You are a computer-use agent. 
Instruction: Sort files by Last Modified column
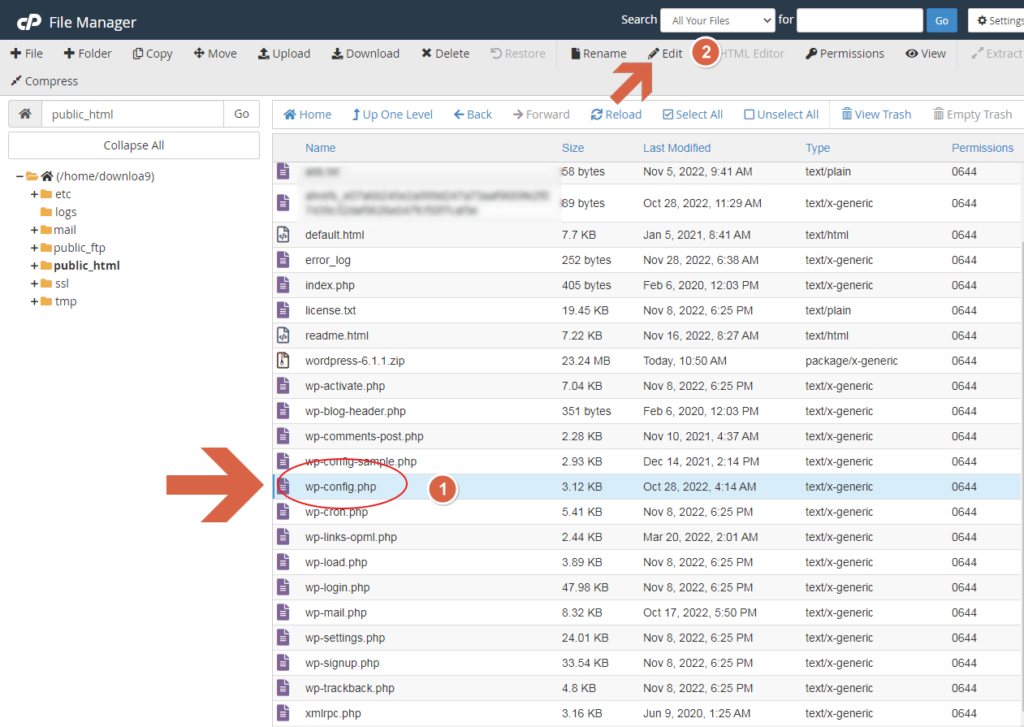[x=677, y=148]
